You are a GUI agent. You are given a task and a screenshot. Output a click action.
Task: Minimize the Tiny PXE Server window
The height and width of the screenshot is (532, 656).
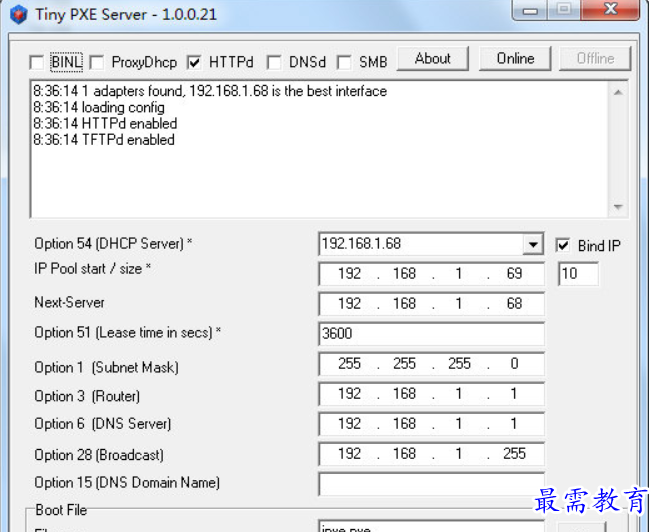530,10
